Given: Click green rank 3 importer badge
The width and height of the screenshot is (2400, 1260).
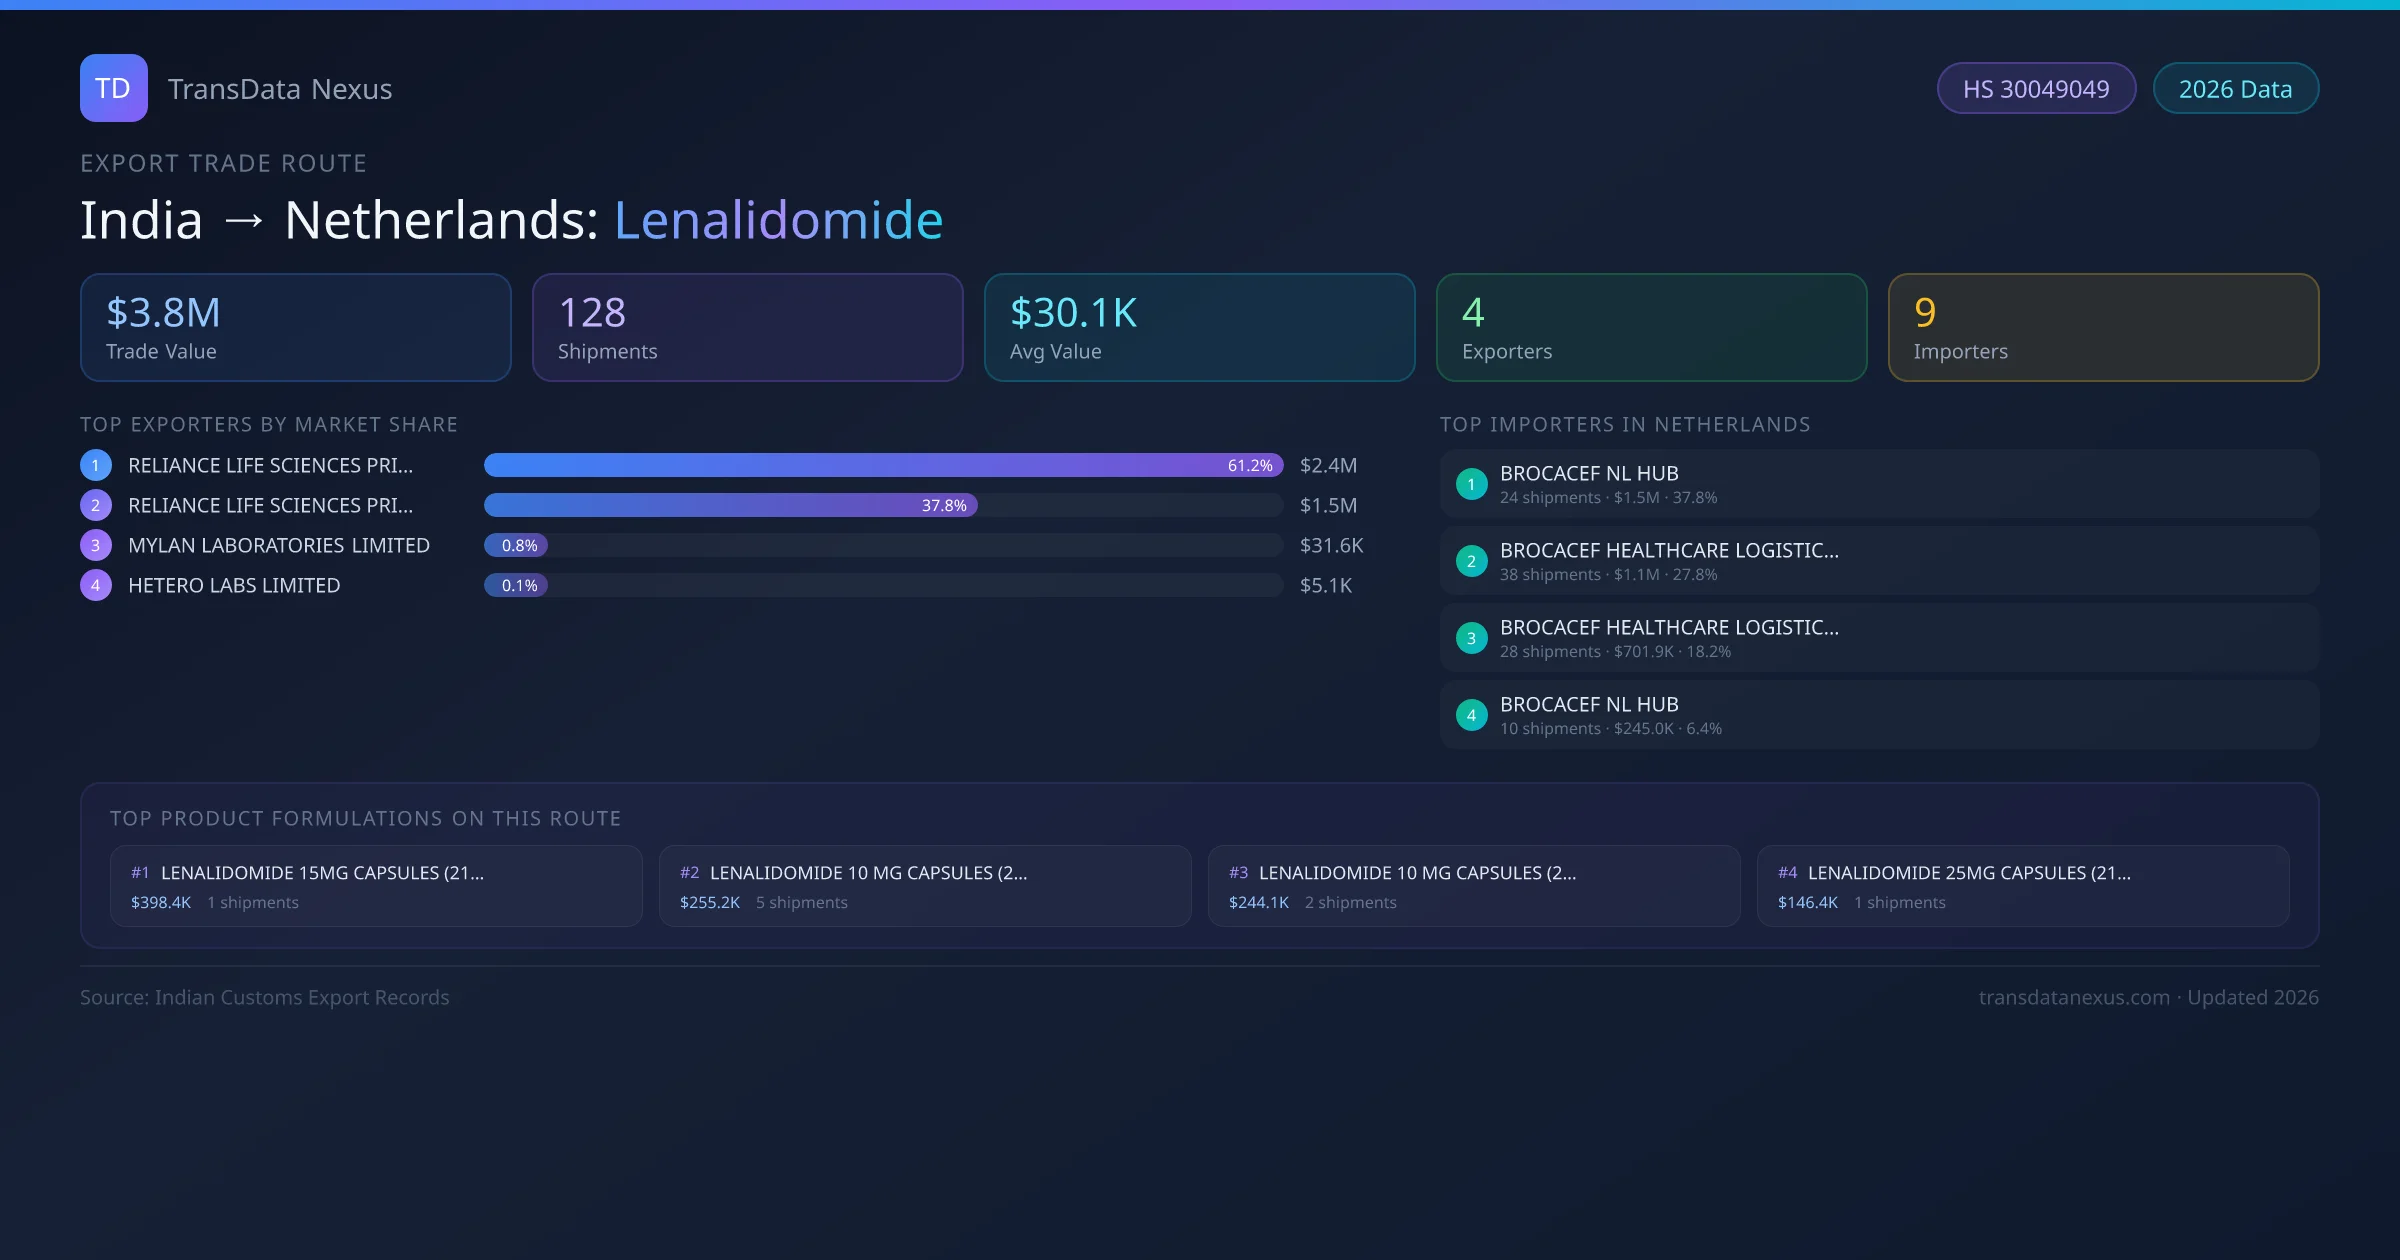Looking at the screenshot, I should 1471,638.
